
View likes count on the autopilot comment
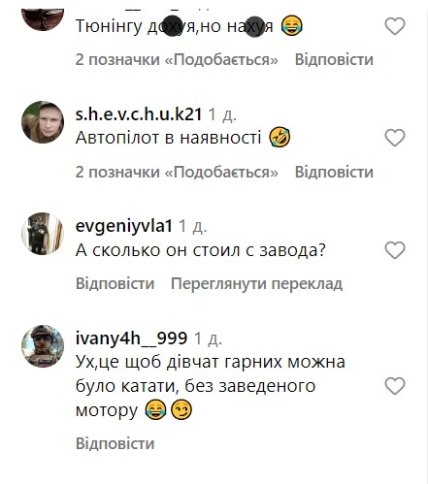tap(177, 172)
